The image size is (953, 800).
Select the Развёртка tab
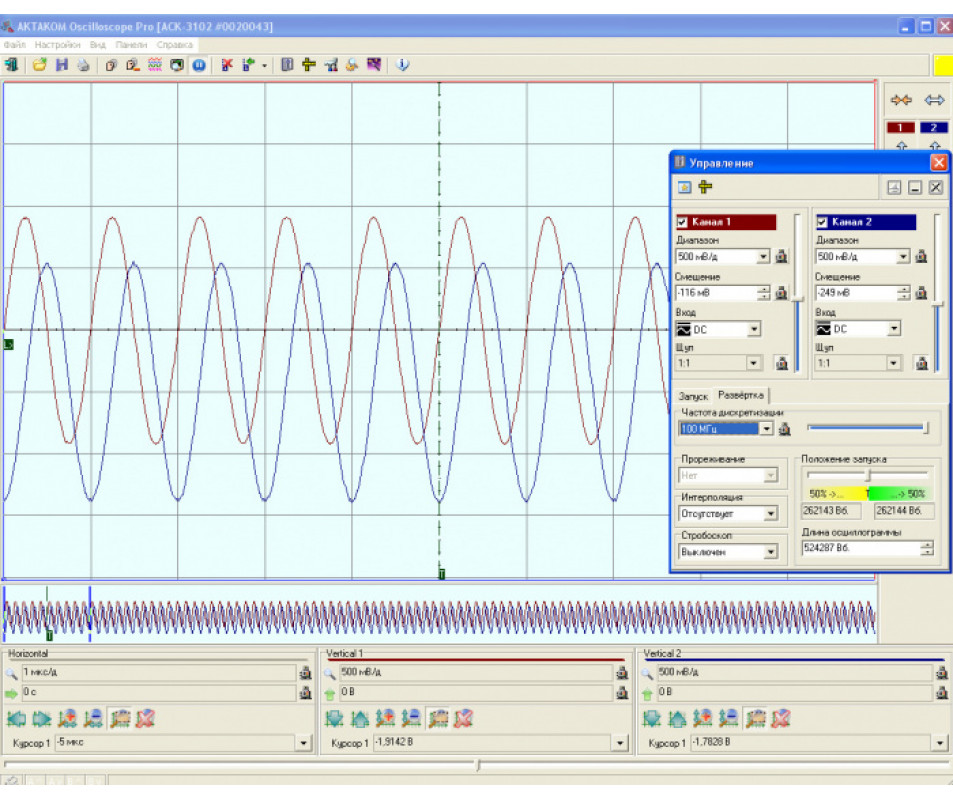pos(740,395)
